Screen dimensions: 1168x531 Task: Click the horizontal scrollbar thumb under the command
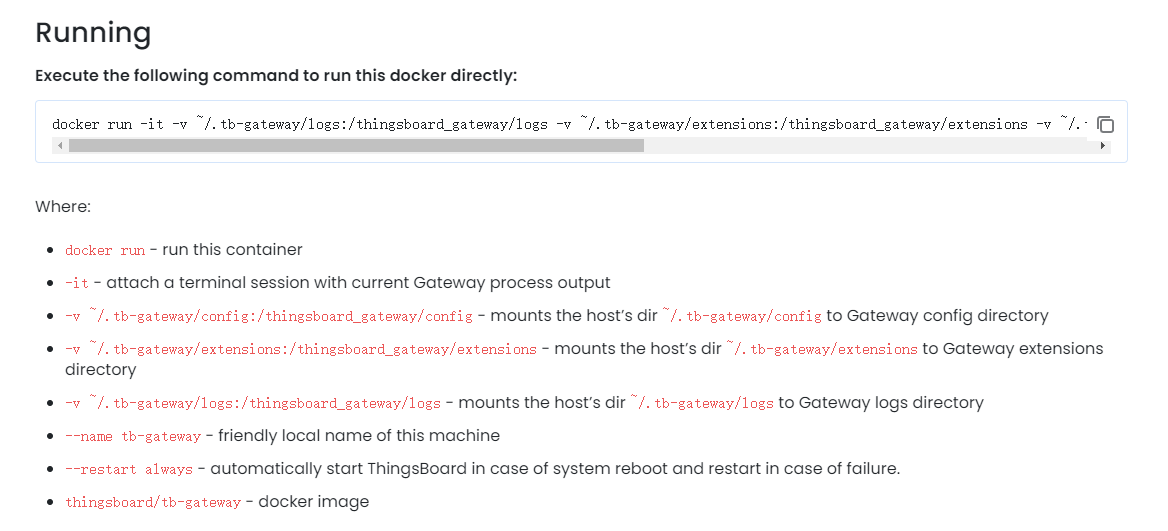[356, 146]
